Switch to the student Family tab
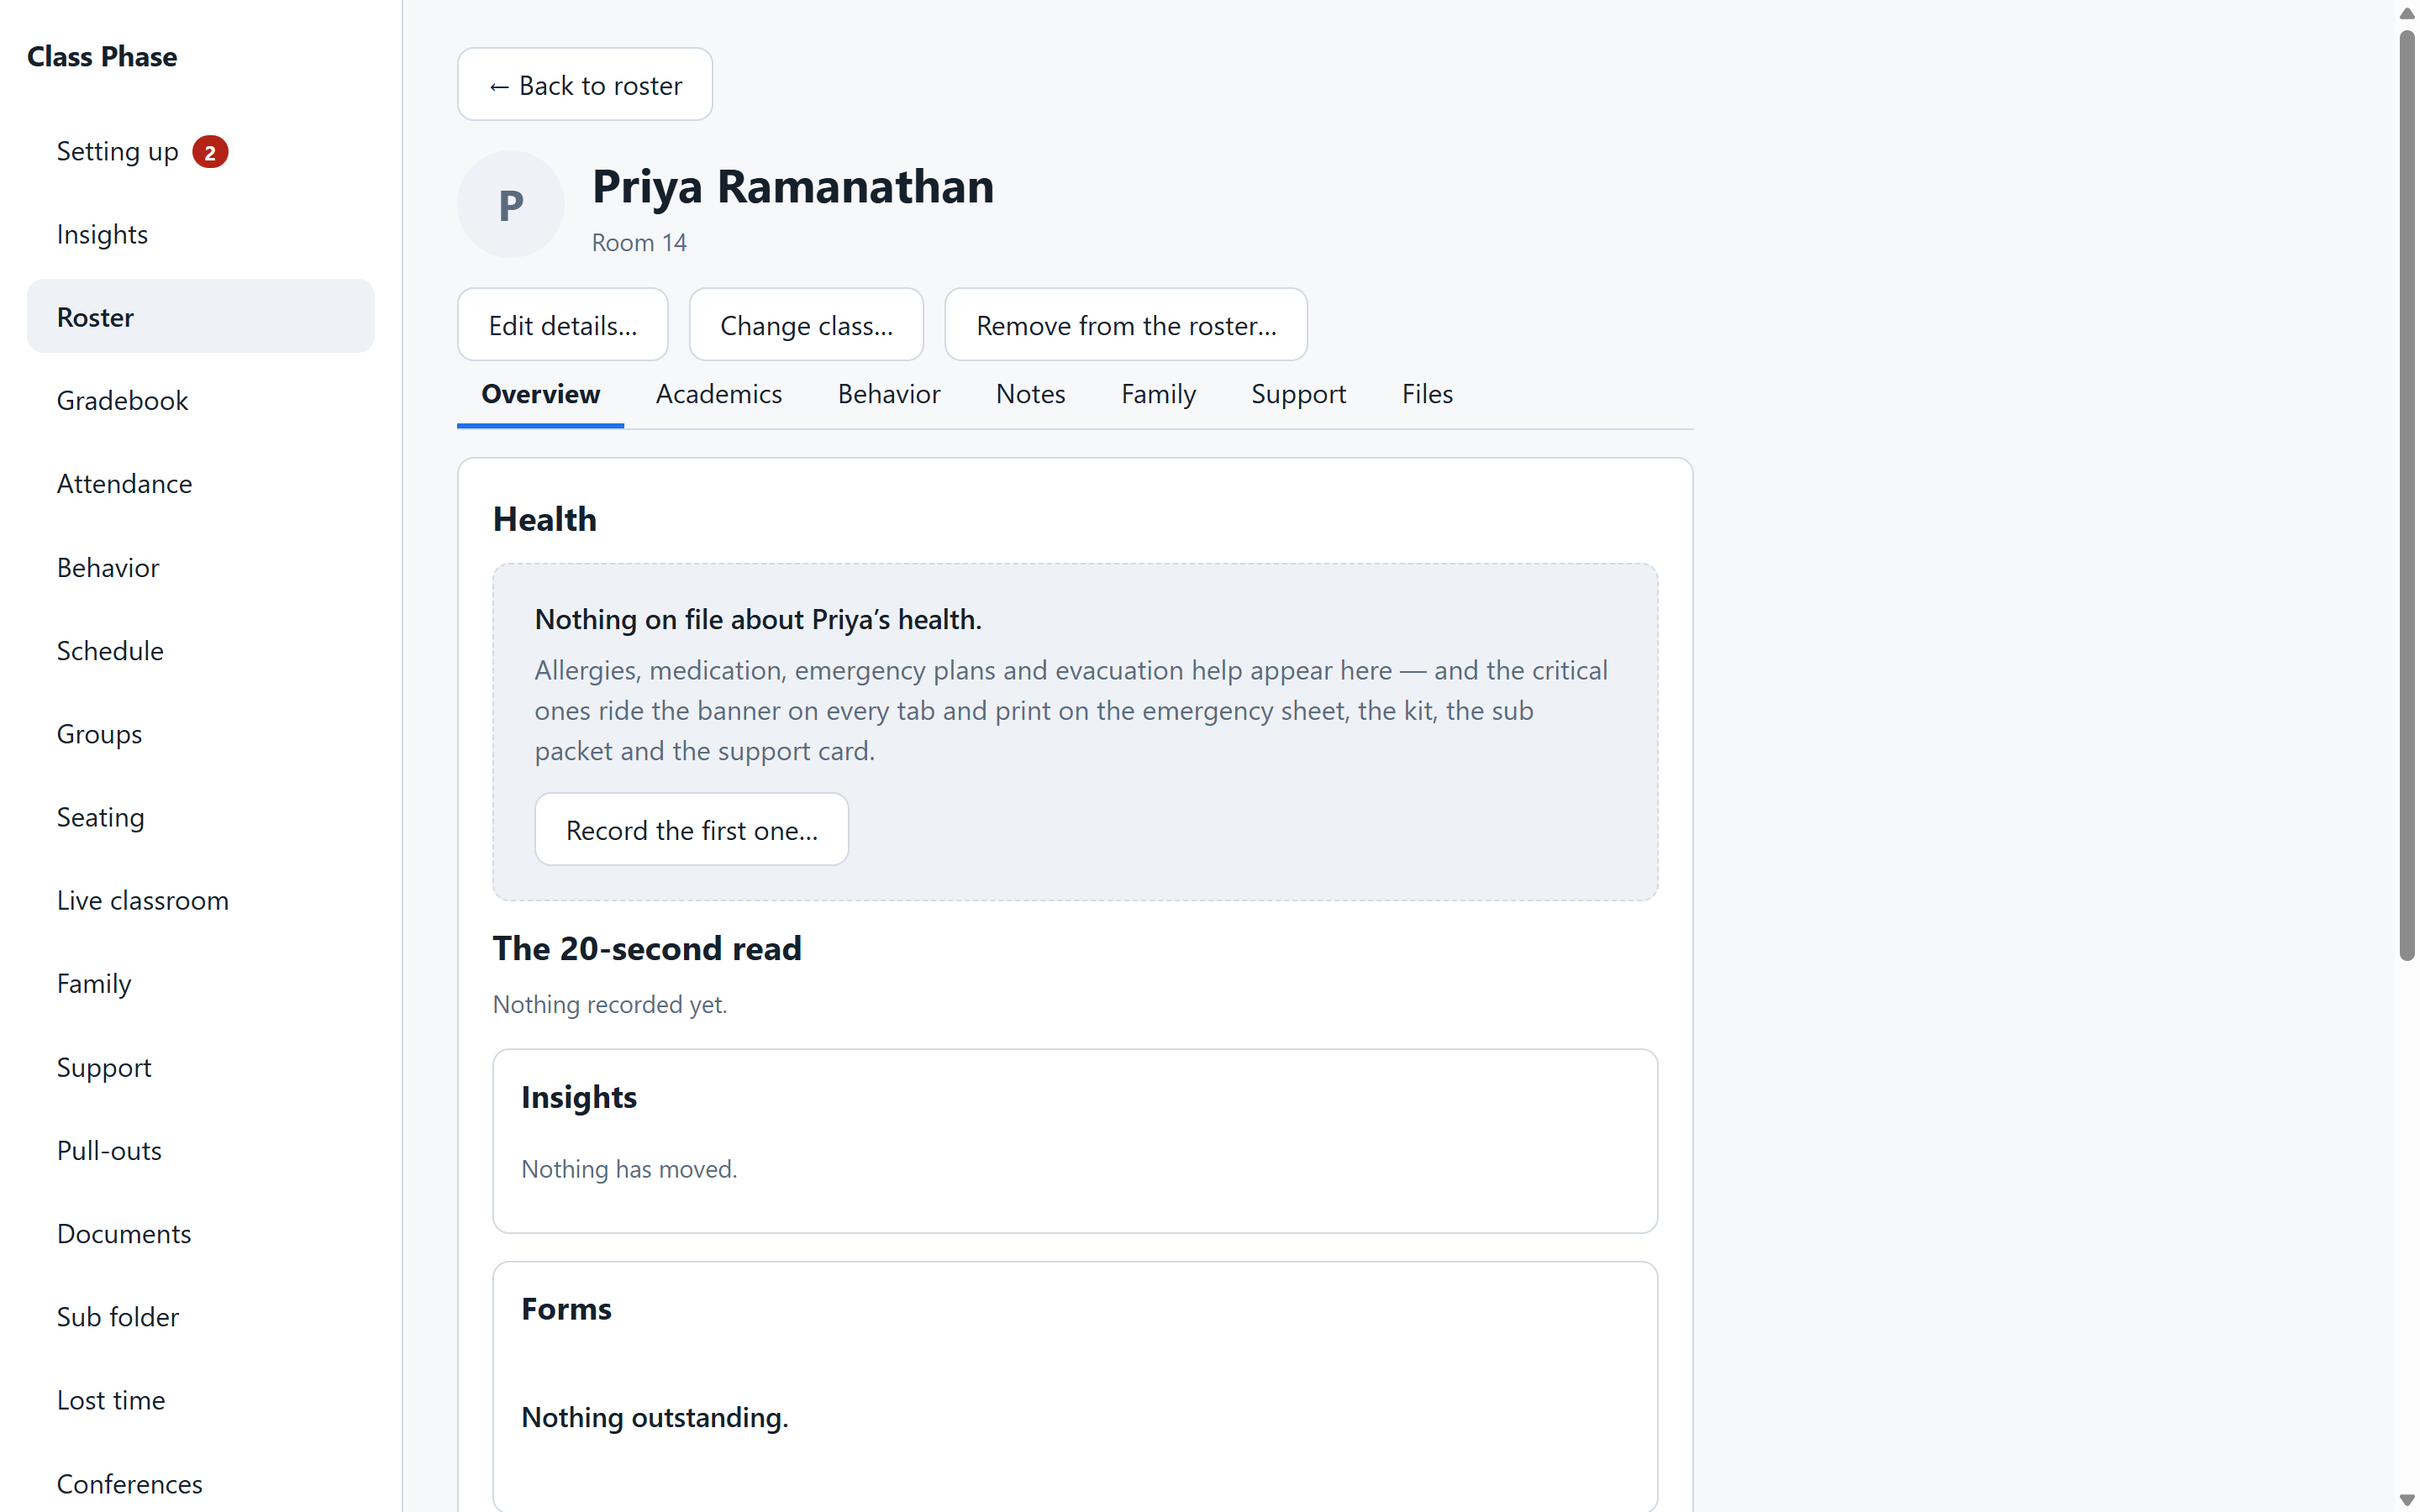The image size is (2420, 1512). point(1158,394)
